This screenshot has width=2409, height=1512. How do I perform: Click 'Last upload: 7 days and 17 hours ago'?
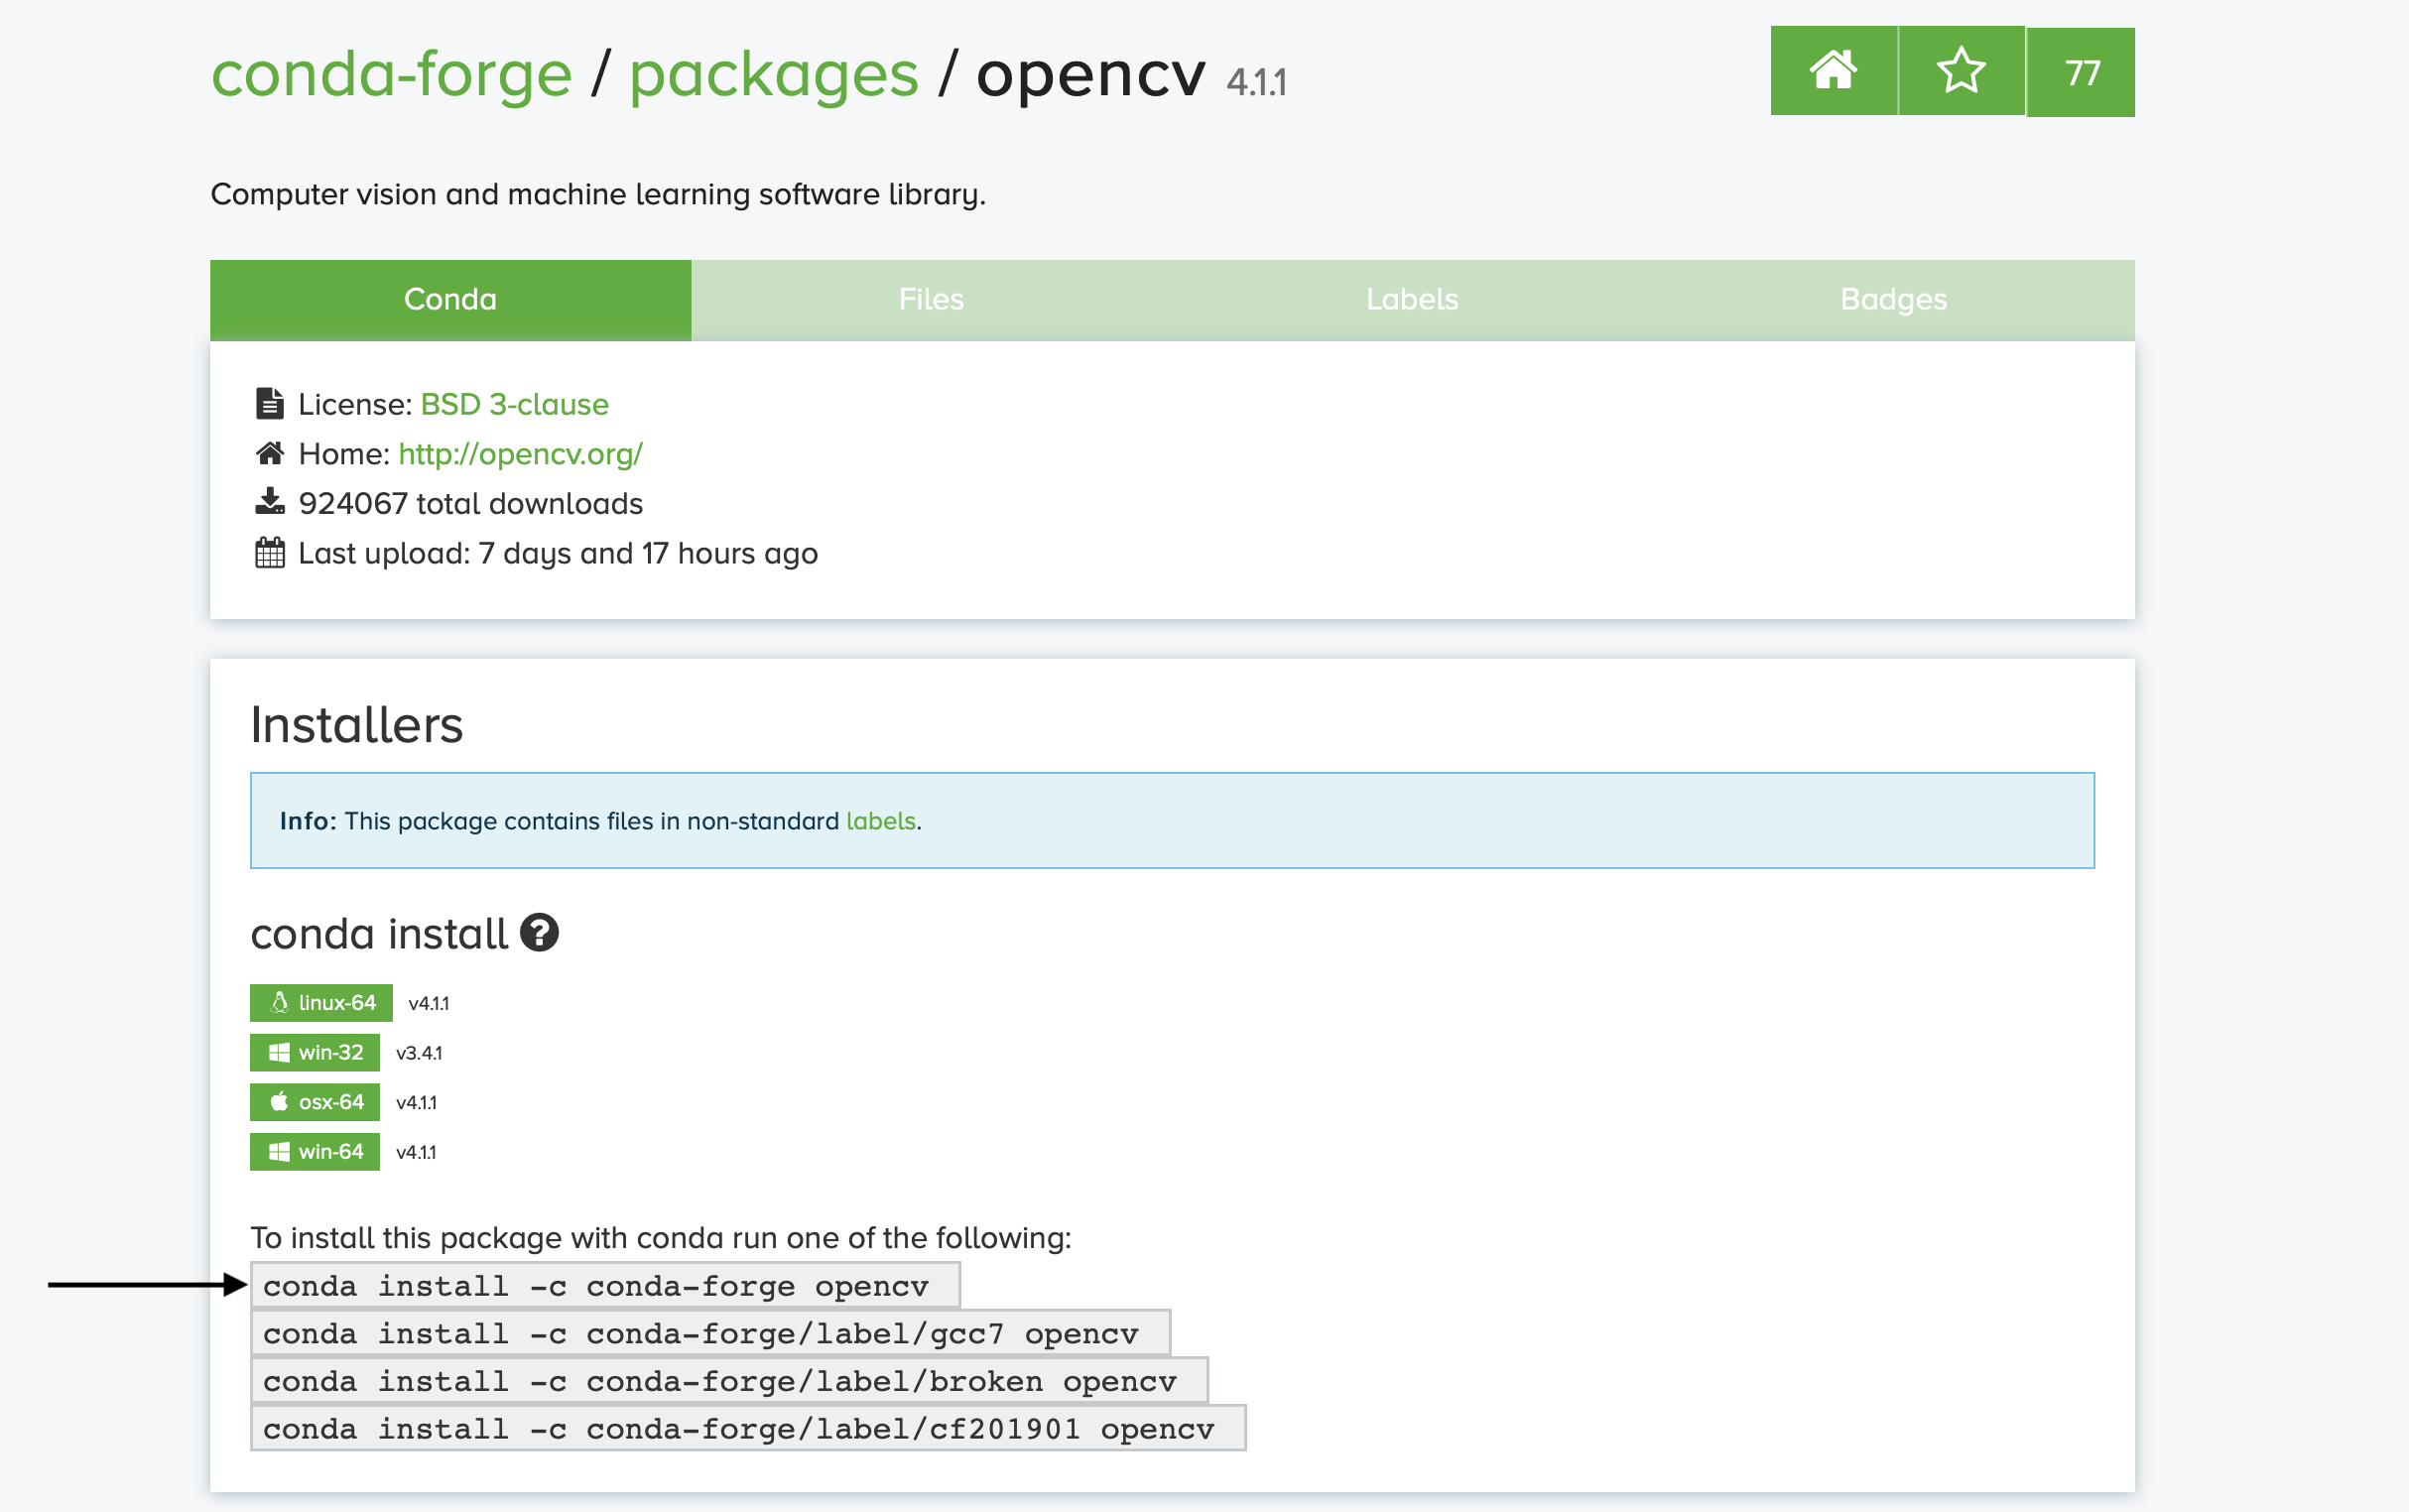pos(558,553)
